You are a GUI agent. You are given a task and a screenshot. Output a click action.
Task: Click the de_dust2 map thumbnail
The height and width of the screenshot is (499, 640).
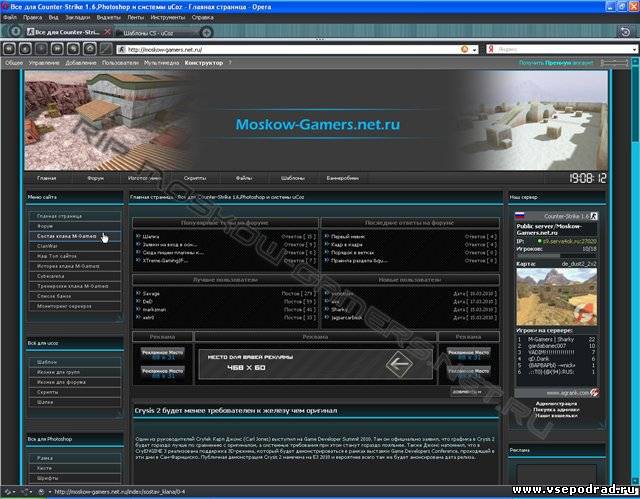tap(556, 297)
